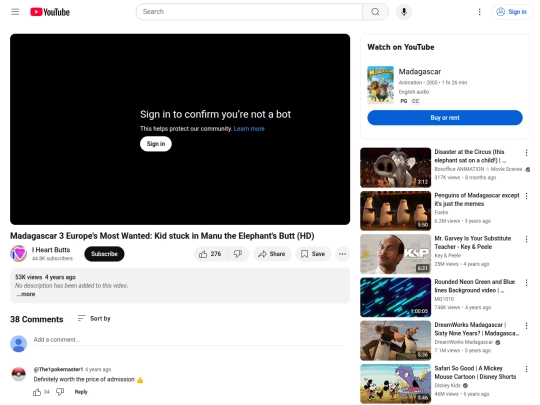Click the search magnifier button

tap(375, 12)
